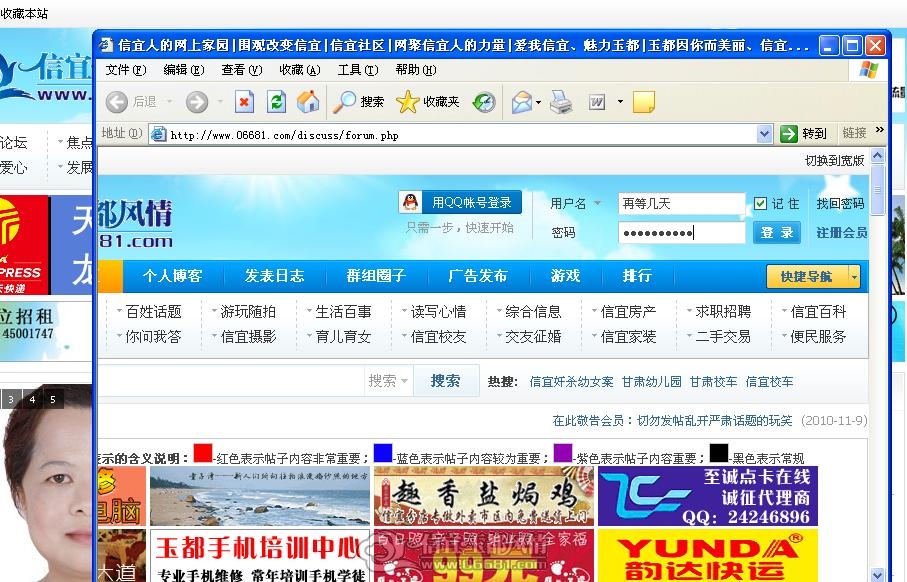The height and width of the screenshot is (582, 907).
Task: Open the 文件(F) menu
Action: tap(126, 70)
